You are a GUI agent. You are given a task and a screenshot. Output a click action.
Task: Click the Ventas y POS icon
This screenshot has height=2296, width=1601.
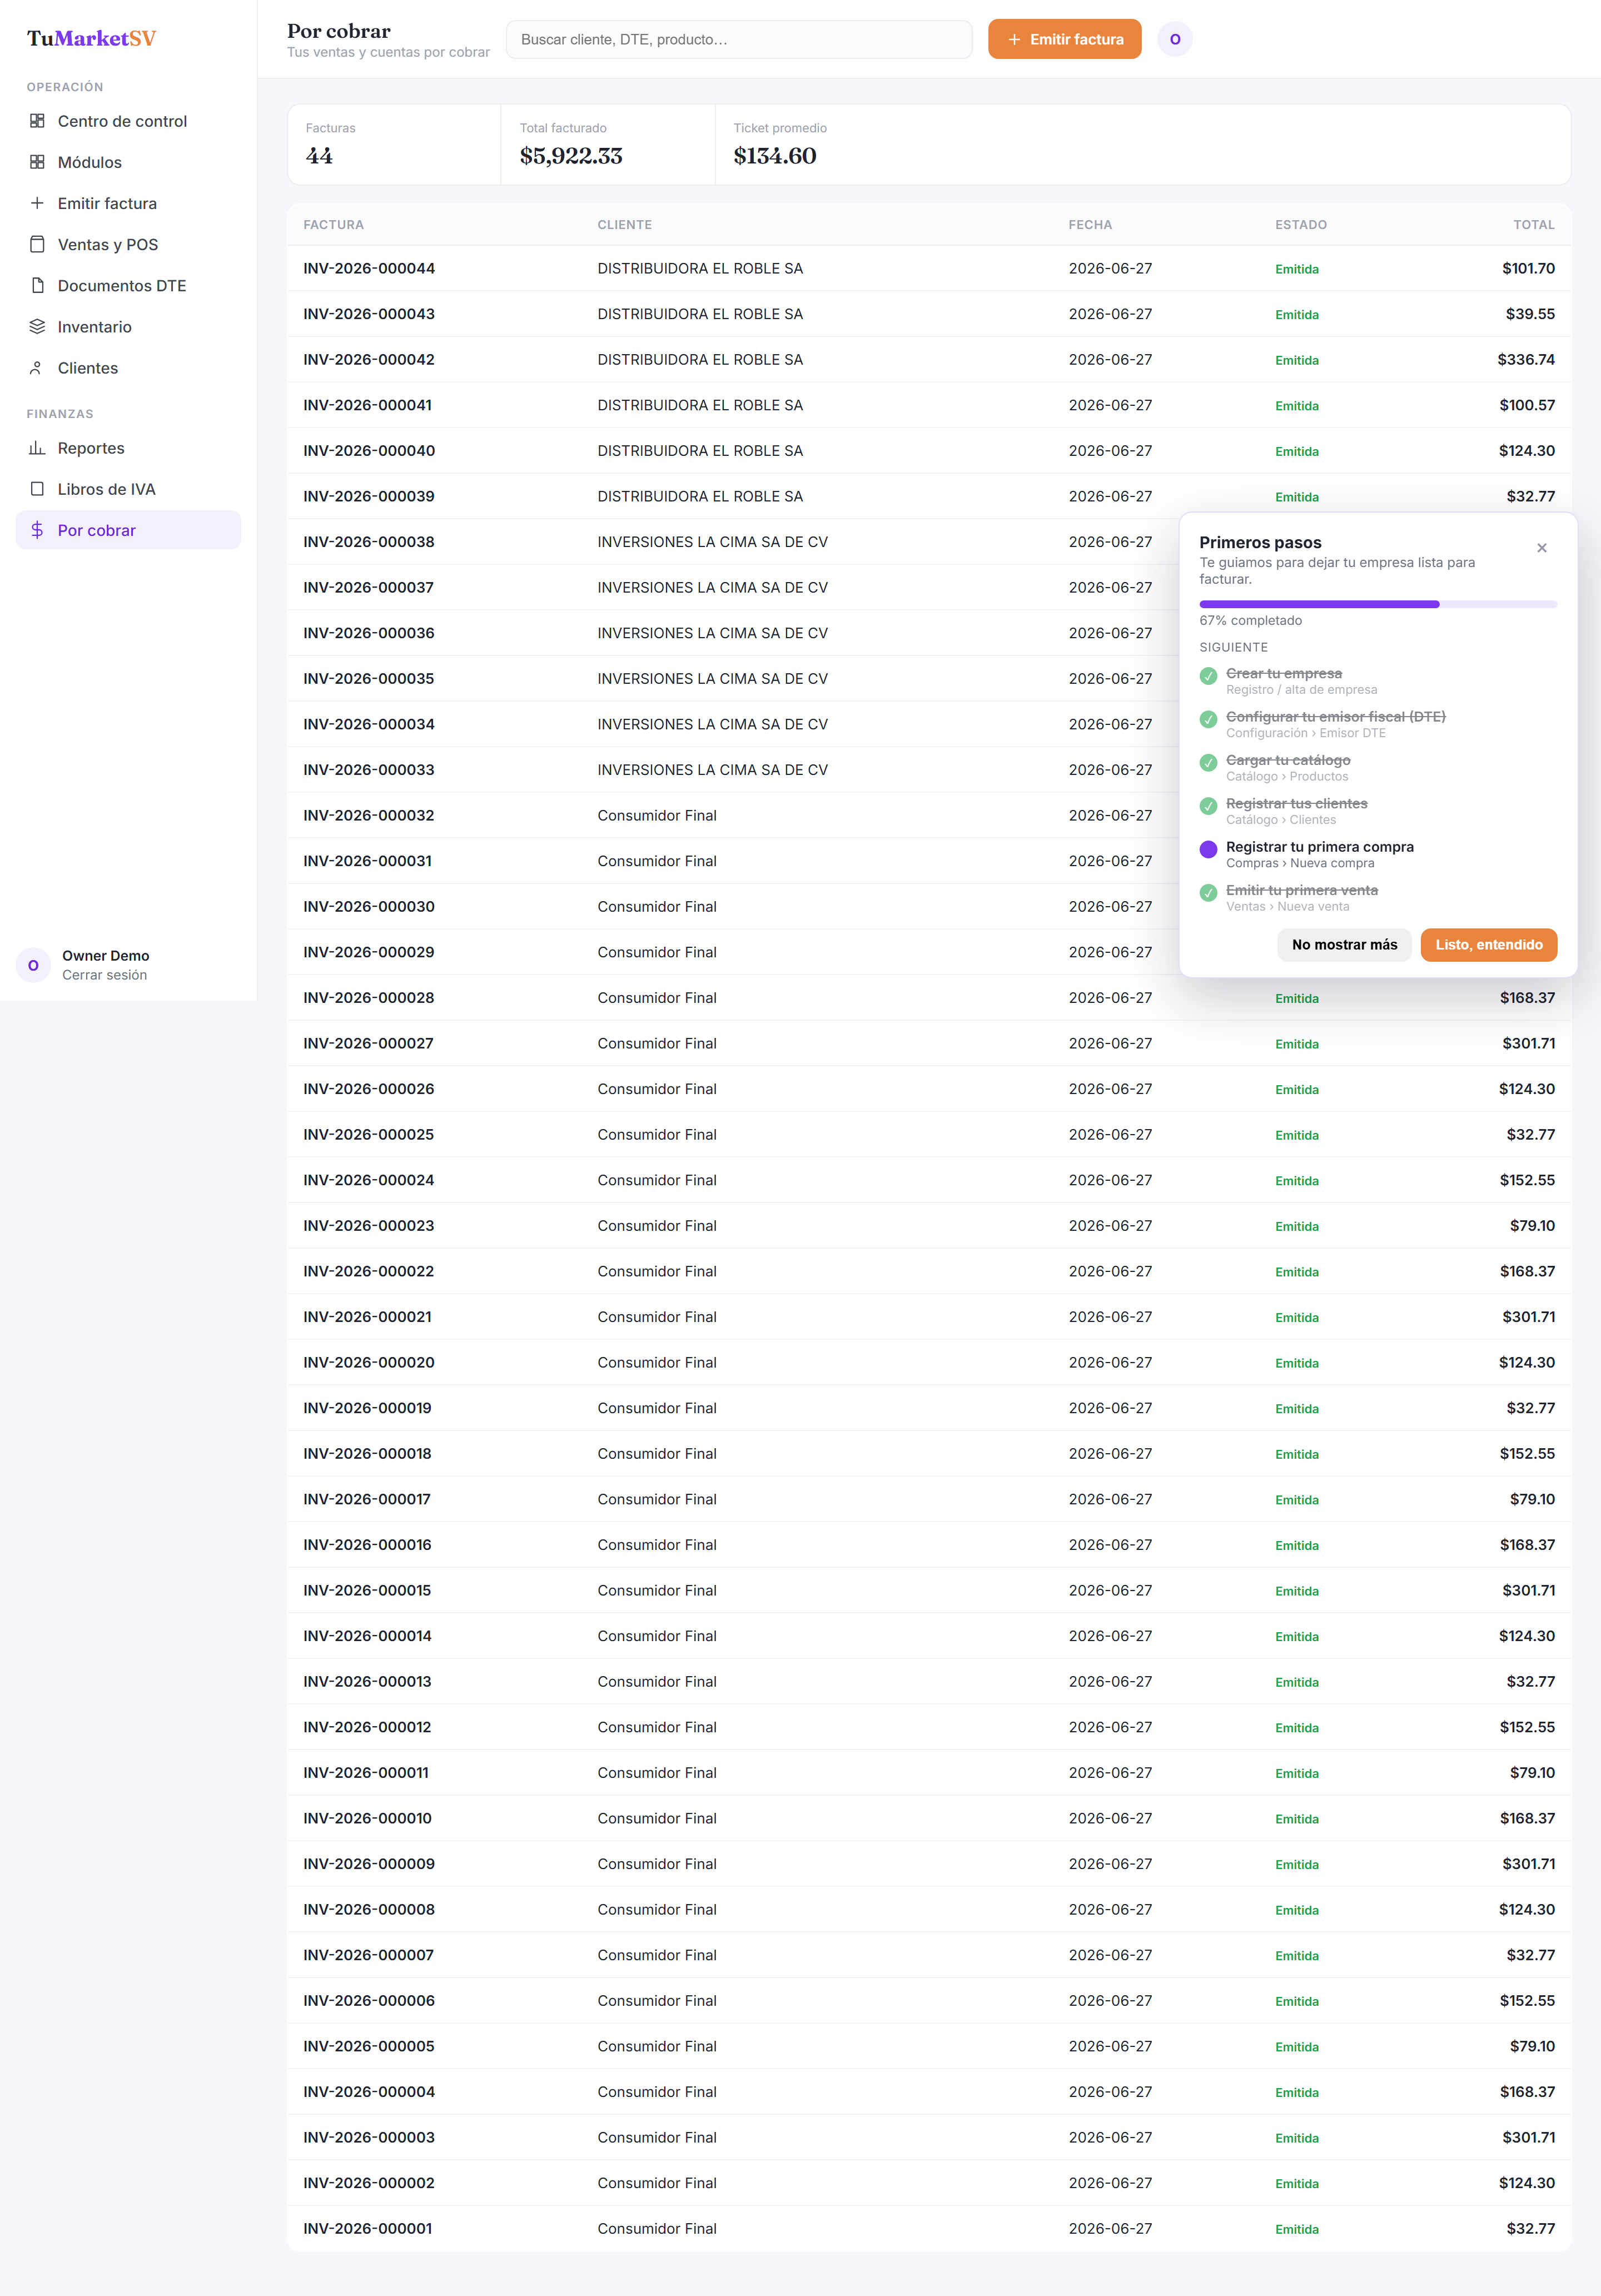37,244
